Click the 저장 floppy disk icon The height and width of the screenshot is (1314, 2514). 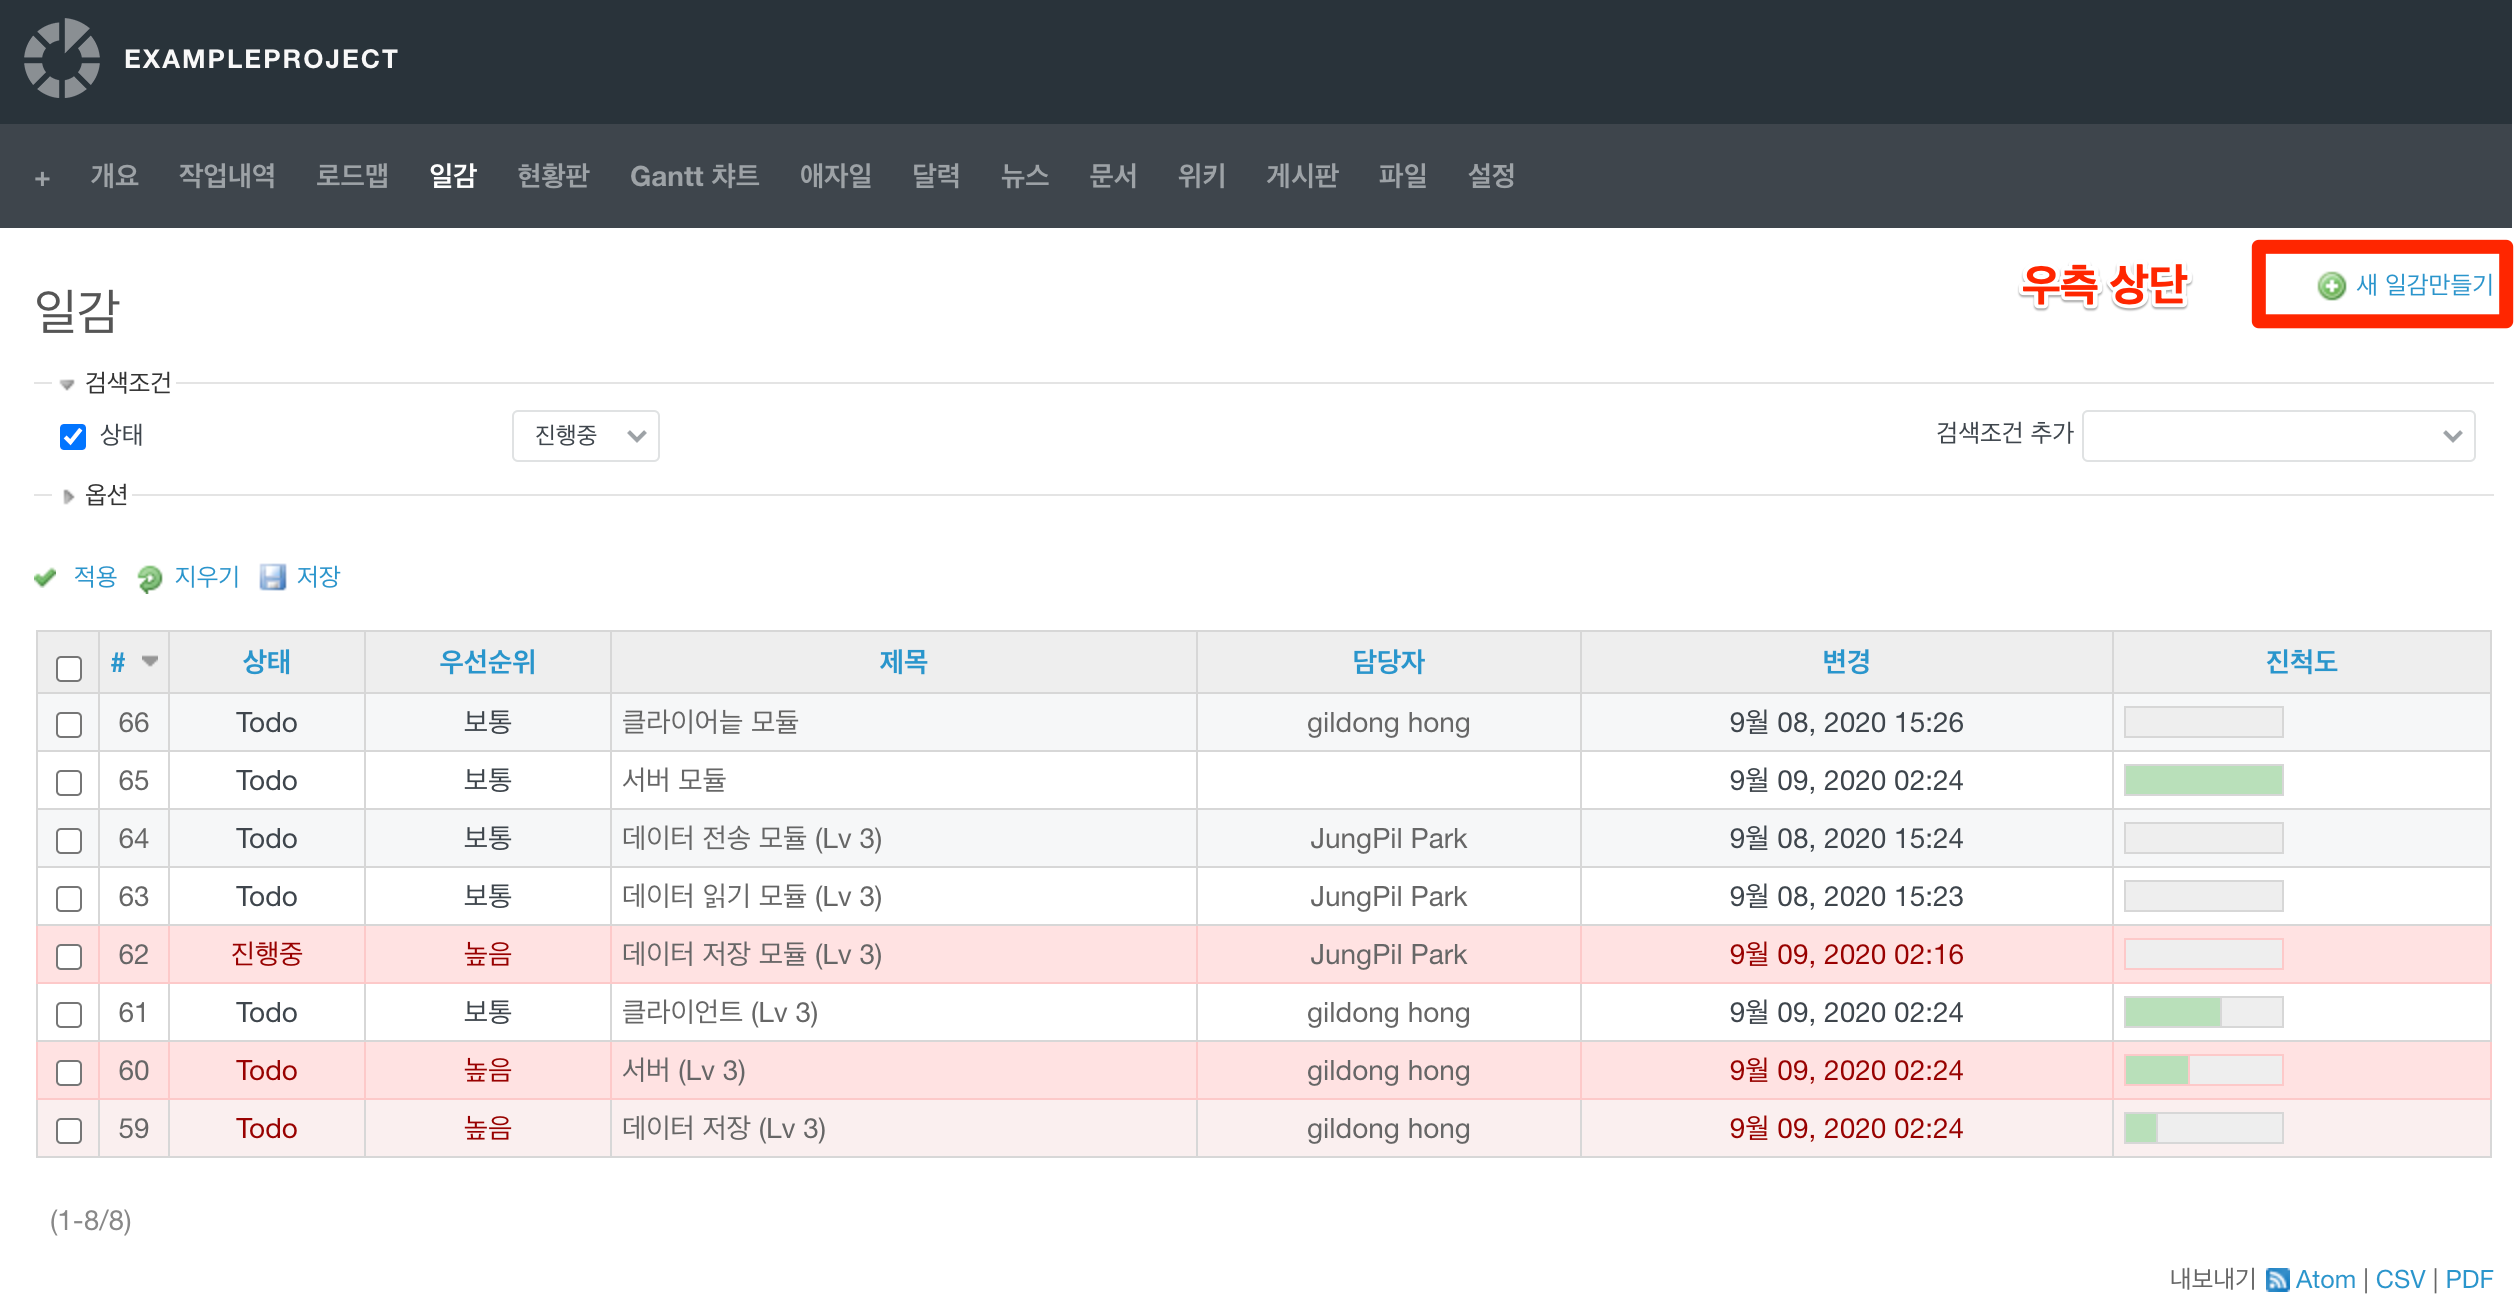[x=272, y=577]
